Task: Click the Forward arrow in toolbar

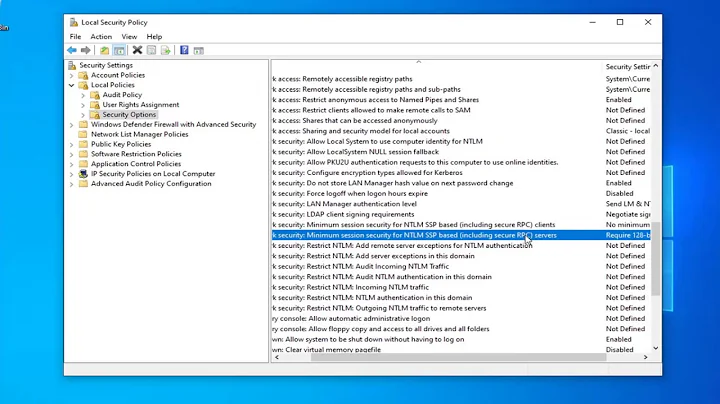Action: [85, 50]
